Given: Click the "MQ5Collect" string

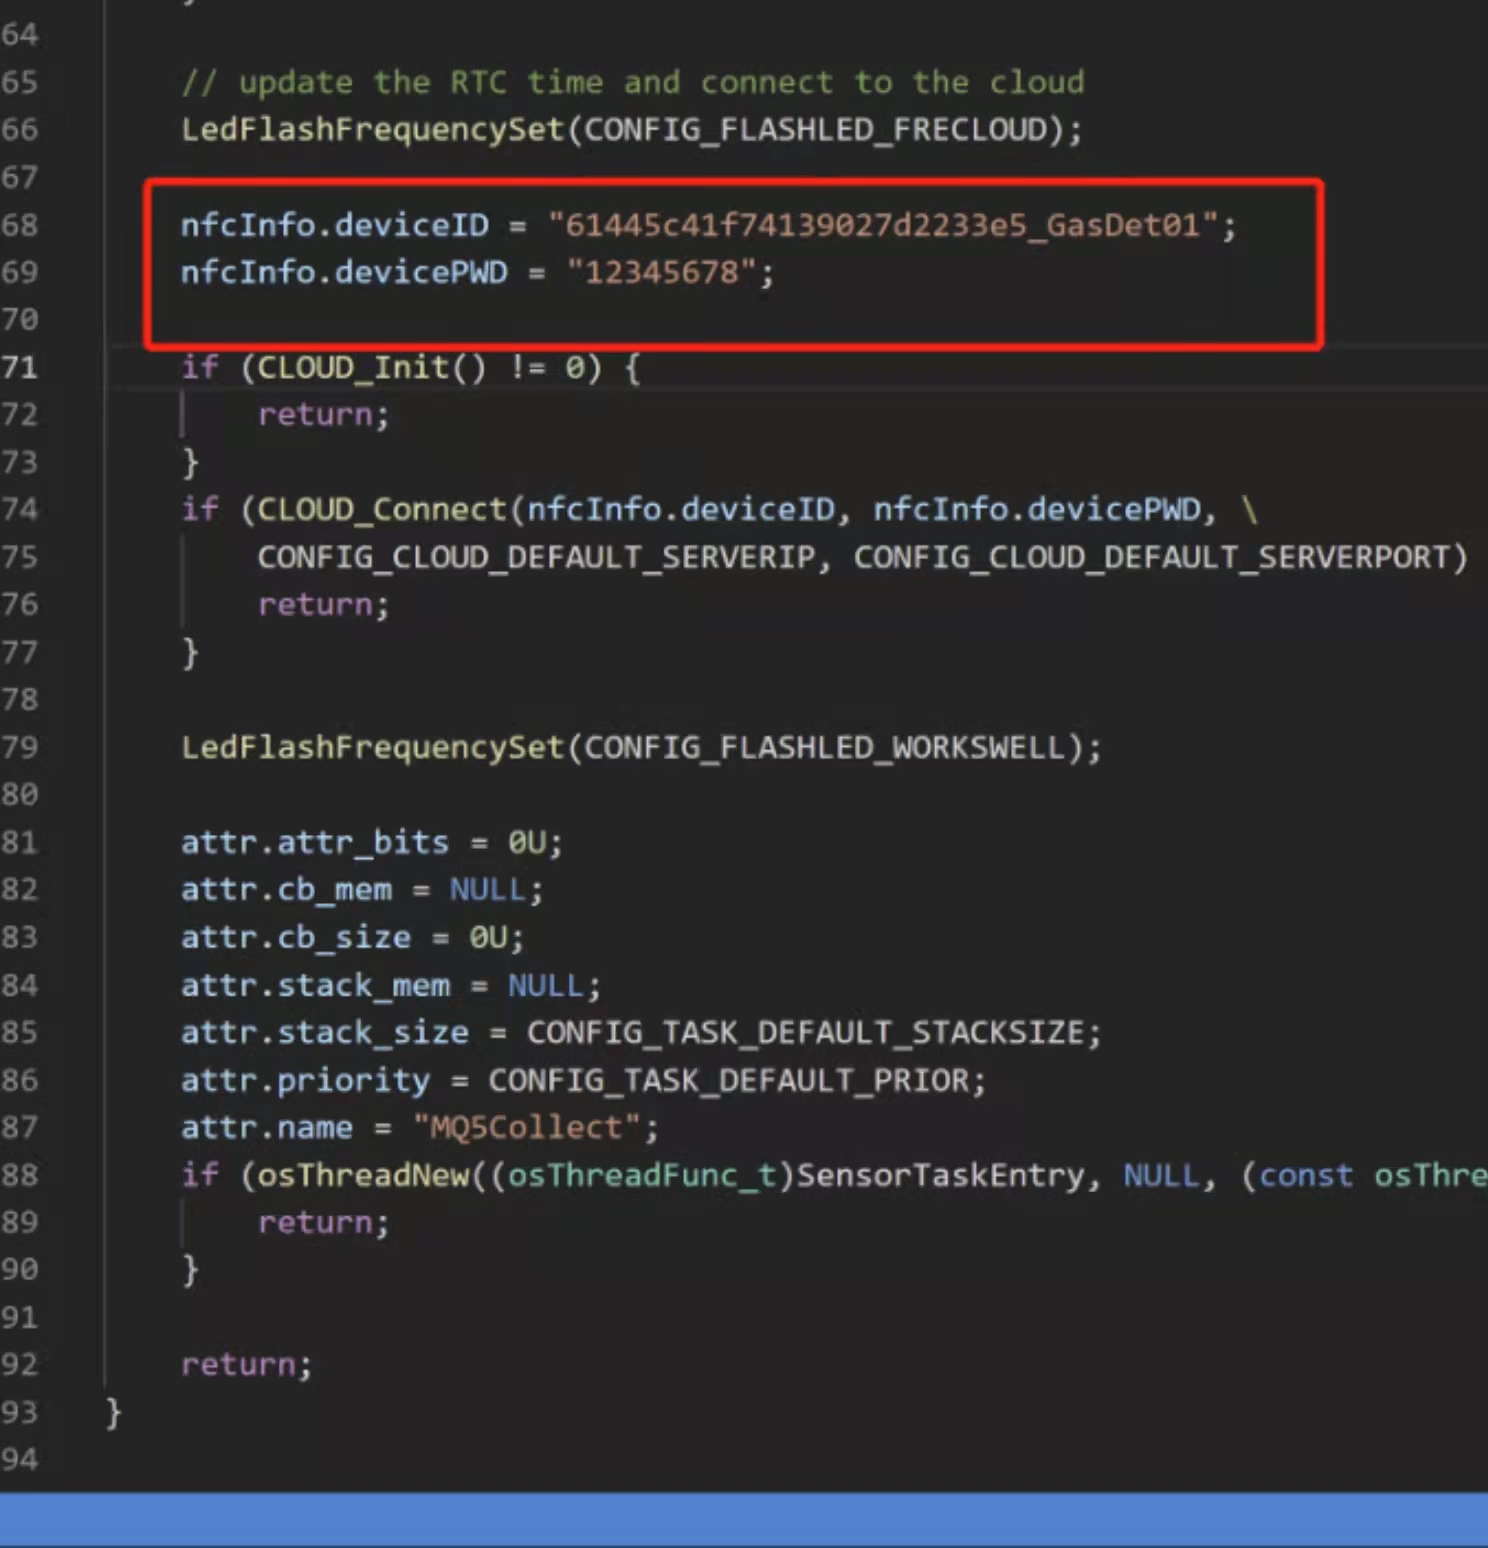Looking at the screenshot, I should [x=526, y=1128].
